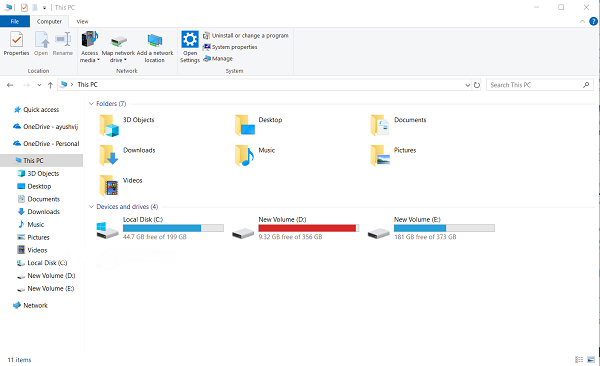Select New Volume (E:) drive
Viewport: 600px width, 366px height.
pyautogui.click(x=431, y=228)
